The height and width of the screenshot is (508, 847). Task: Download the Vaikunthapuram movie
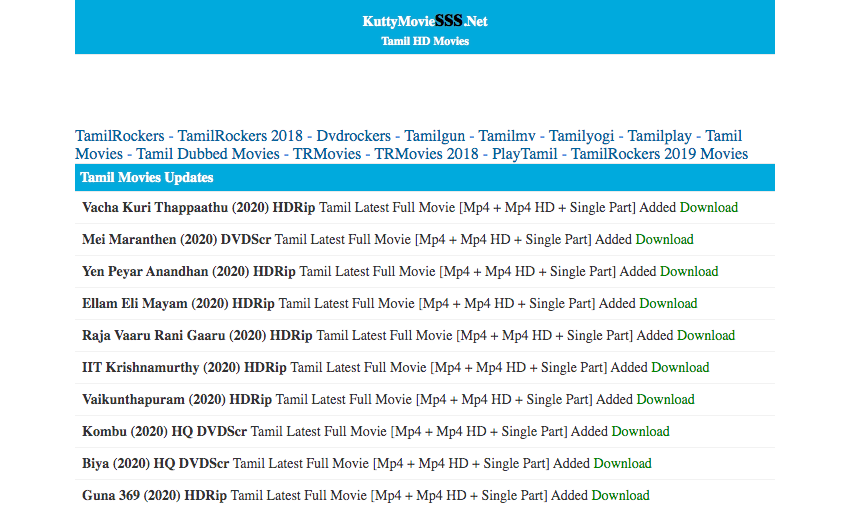point(665,399)
